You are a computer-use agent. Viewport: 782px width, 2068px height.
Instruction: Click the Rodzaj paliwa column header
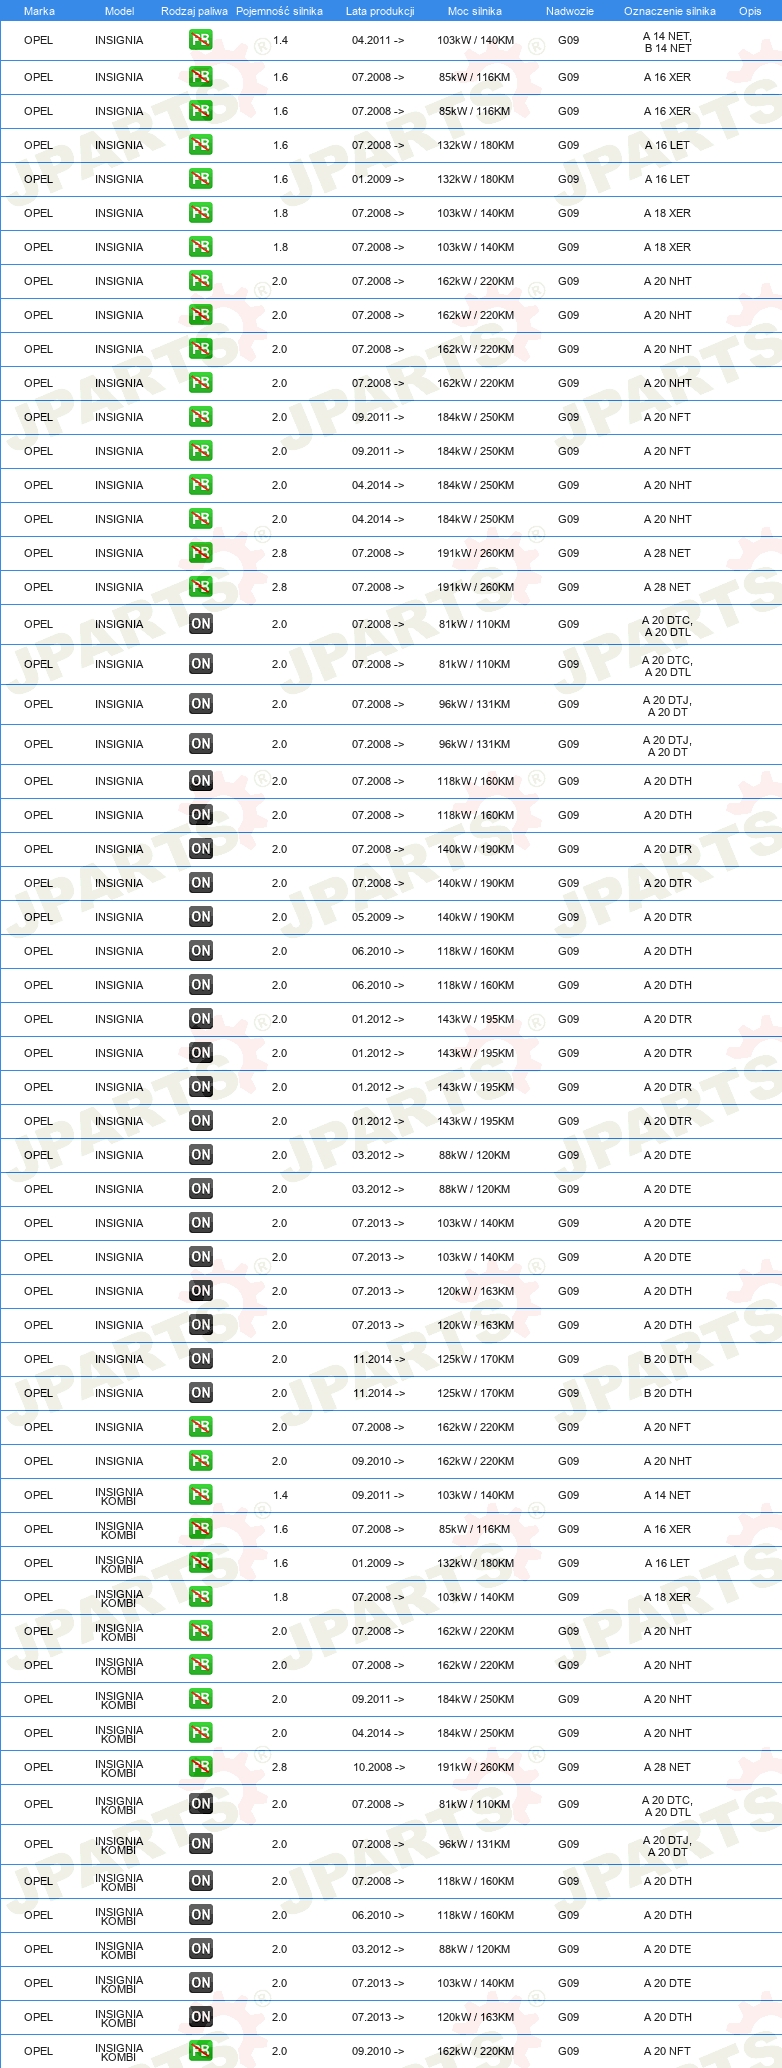click(194, 11)
